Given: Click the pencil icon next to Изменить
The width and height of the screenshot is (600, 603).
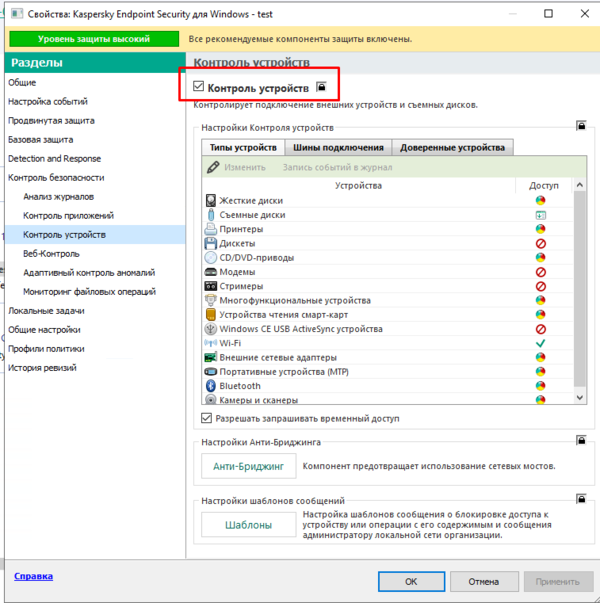Looking at the screenshot, I should (x=213, y=167).
